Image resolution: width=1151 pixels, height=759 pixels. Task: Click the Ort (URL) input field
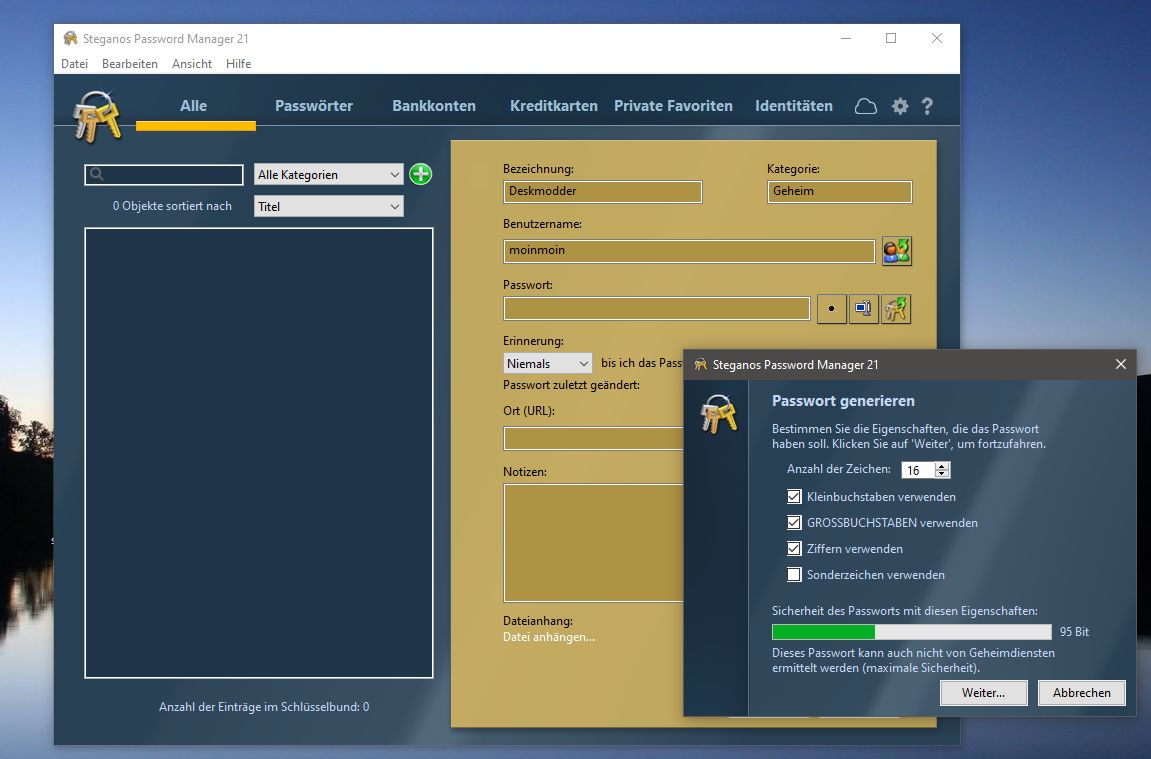[593, 438]
